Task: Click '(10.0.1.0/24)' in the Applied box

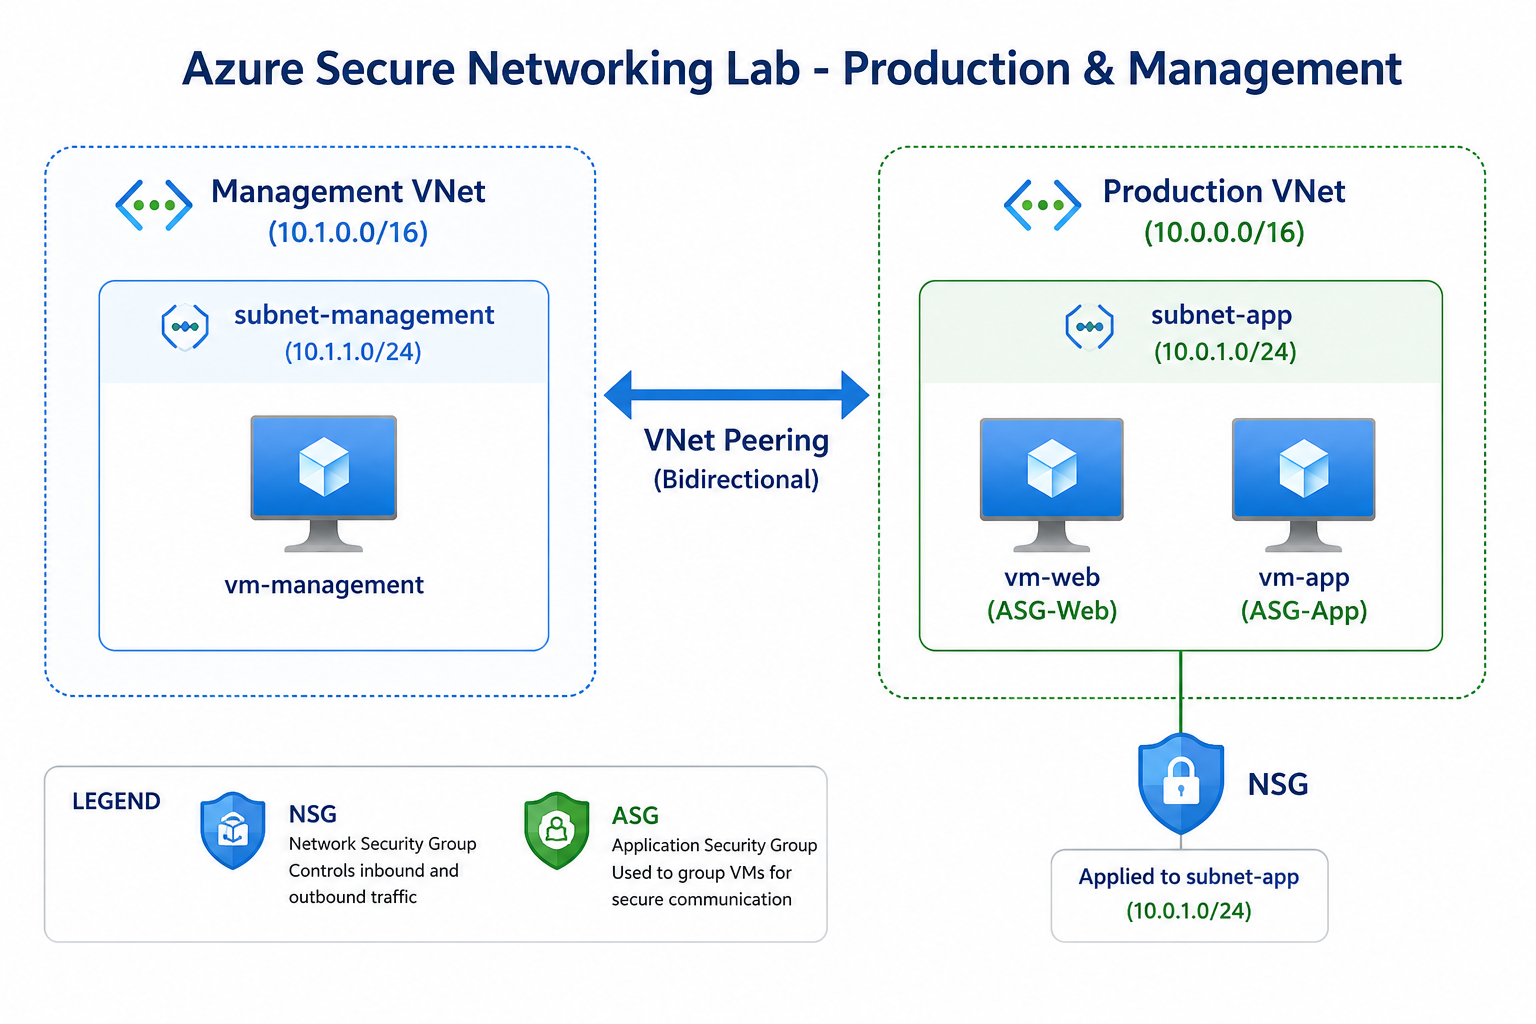Action: coord(1189,911)
